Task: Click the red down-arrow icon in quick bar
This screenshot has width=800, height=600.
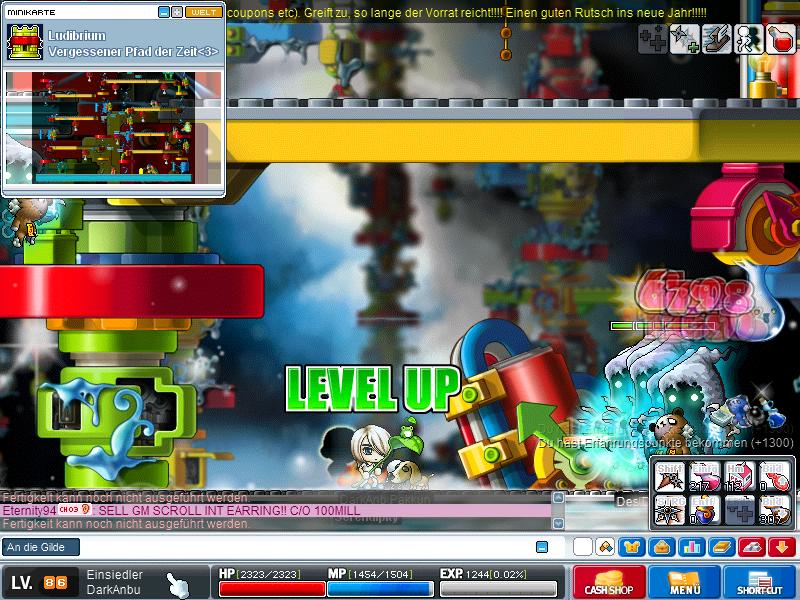Action: point(782,547)
